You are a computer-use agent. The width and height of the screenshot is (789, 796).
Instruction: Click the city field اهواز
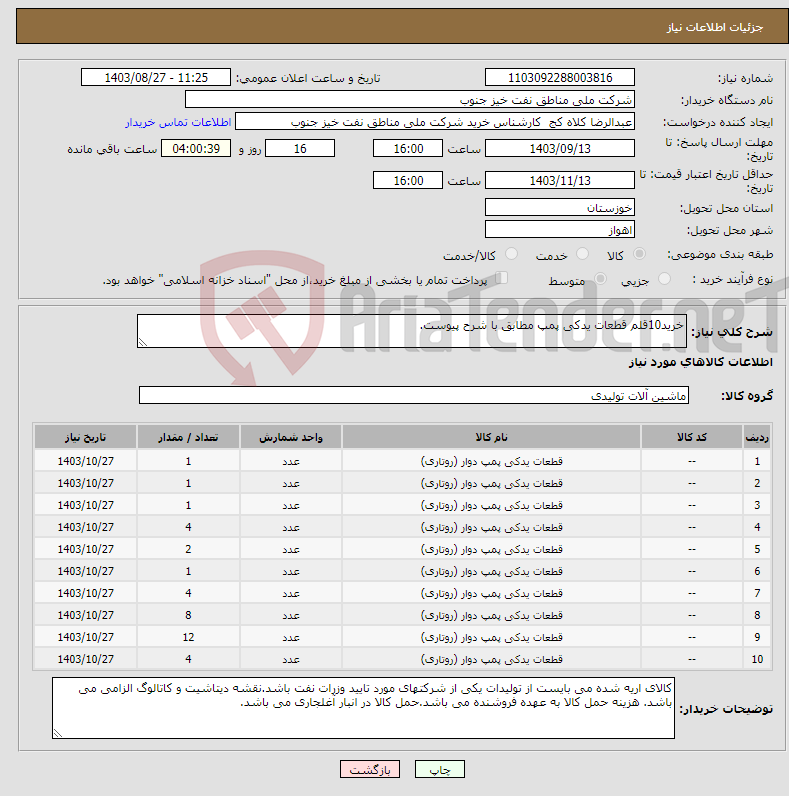(560, 229)
